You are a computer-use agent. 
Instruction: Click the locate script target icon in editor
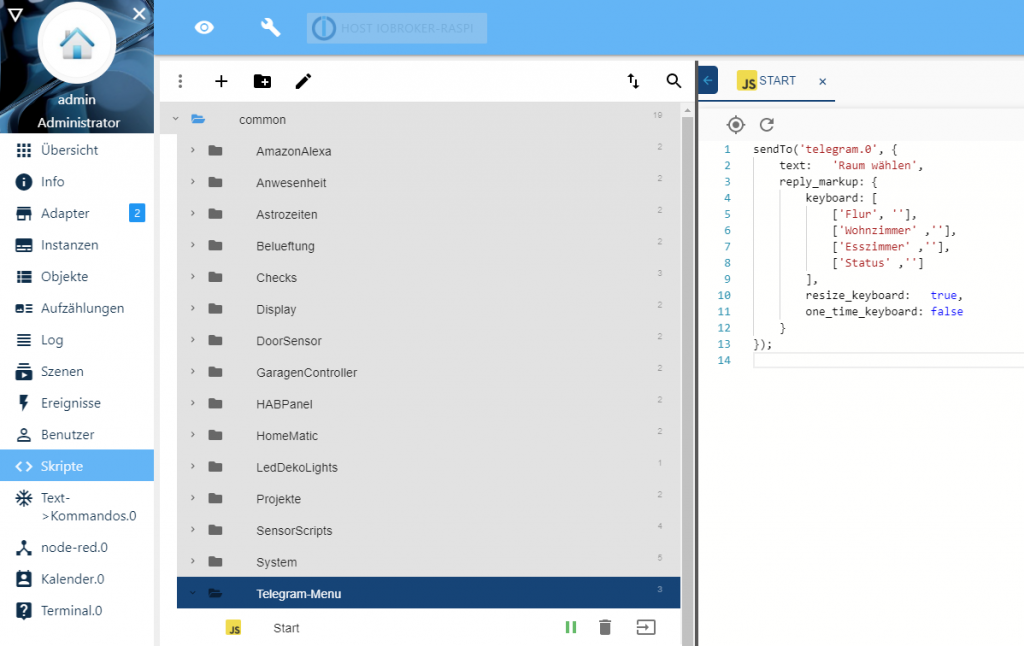(736, 125)
